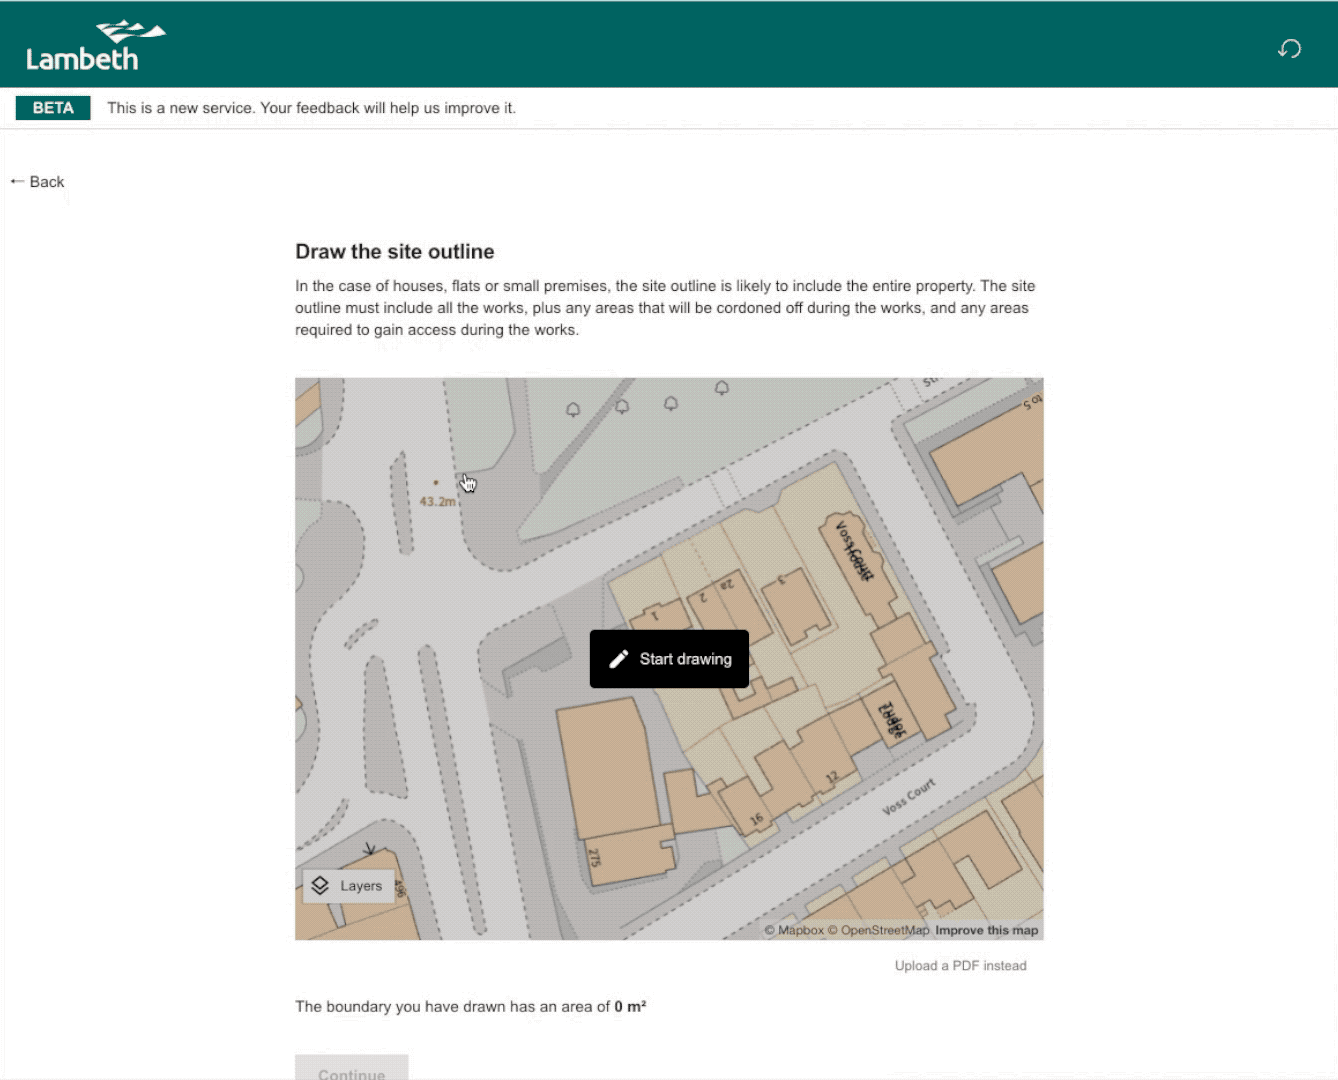Open the Layers map control

click(349, 886)
